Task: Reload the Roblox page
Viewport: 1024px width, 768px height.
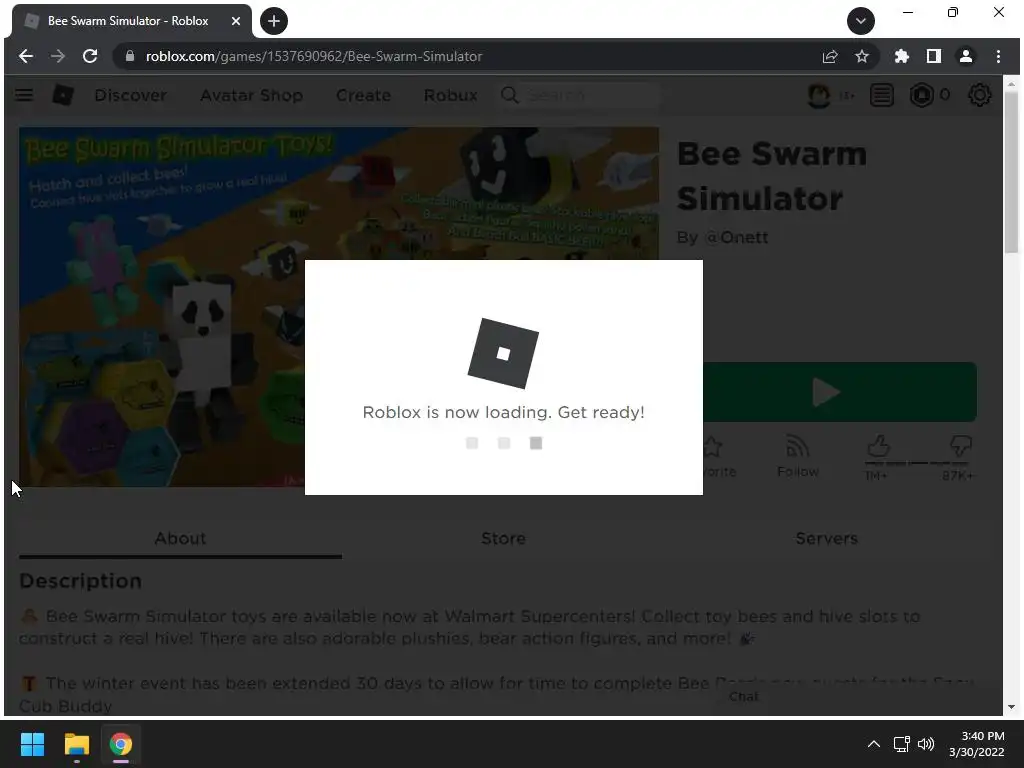Action: click(x=90, y=56)
